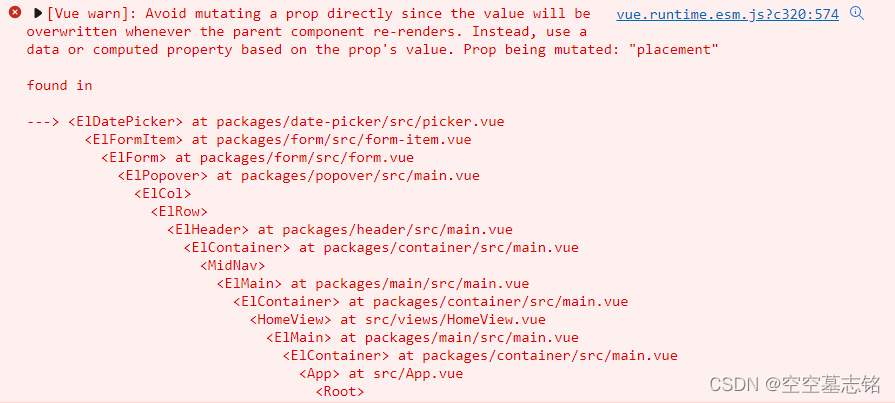Image resolution: width=895 pixels, height=403 pixels.
Task: Select the HomeView.vue trace line
Action: pos(397,320)
